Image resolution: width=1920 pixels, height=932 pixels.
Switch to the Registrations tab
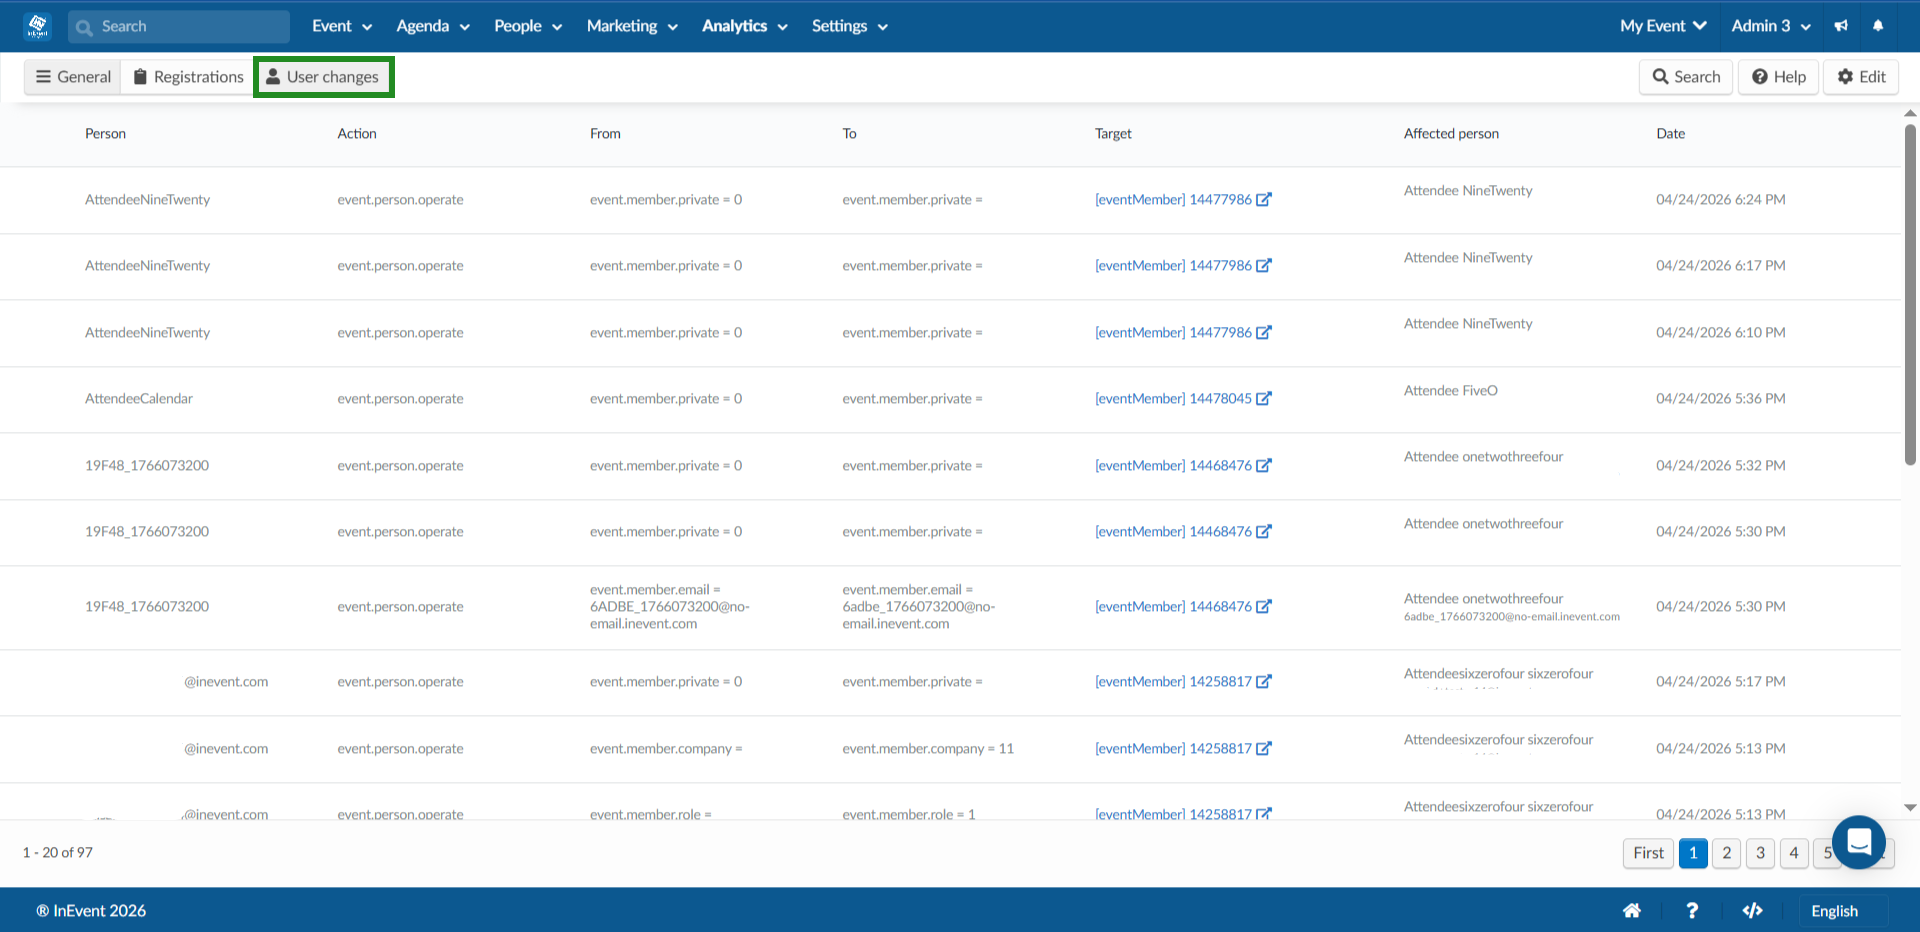point(188,77)
